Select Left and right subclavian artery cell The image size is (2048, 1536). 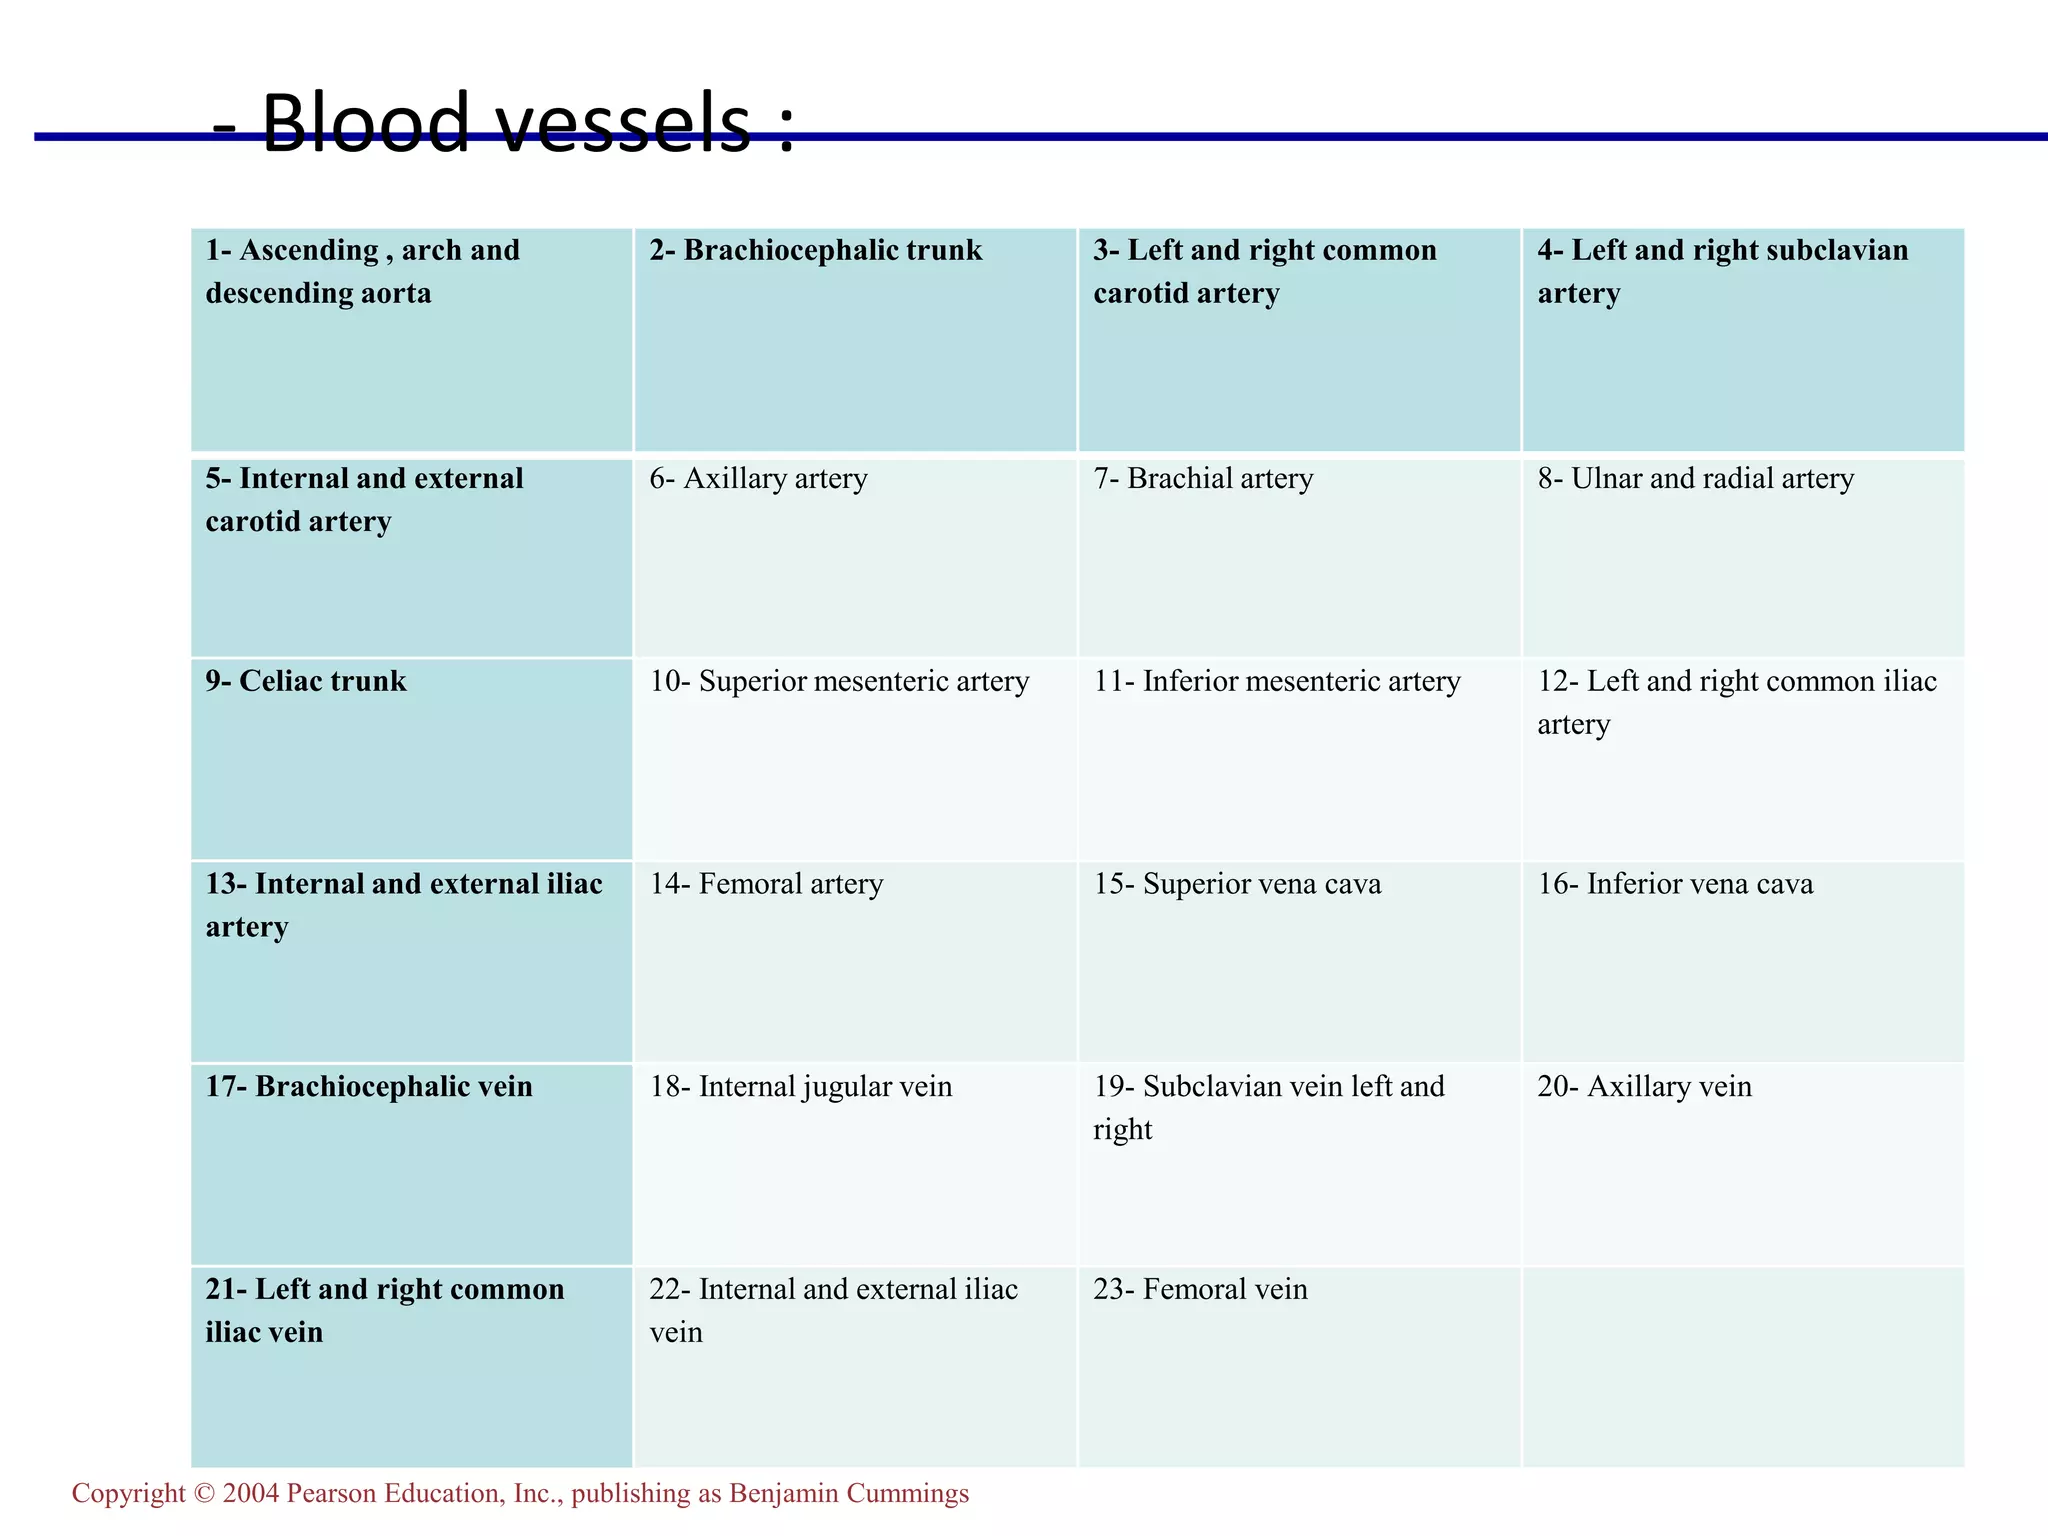coord(1744,340)
